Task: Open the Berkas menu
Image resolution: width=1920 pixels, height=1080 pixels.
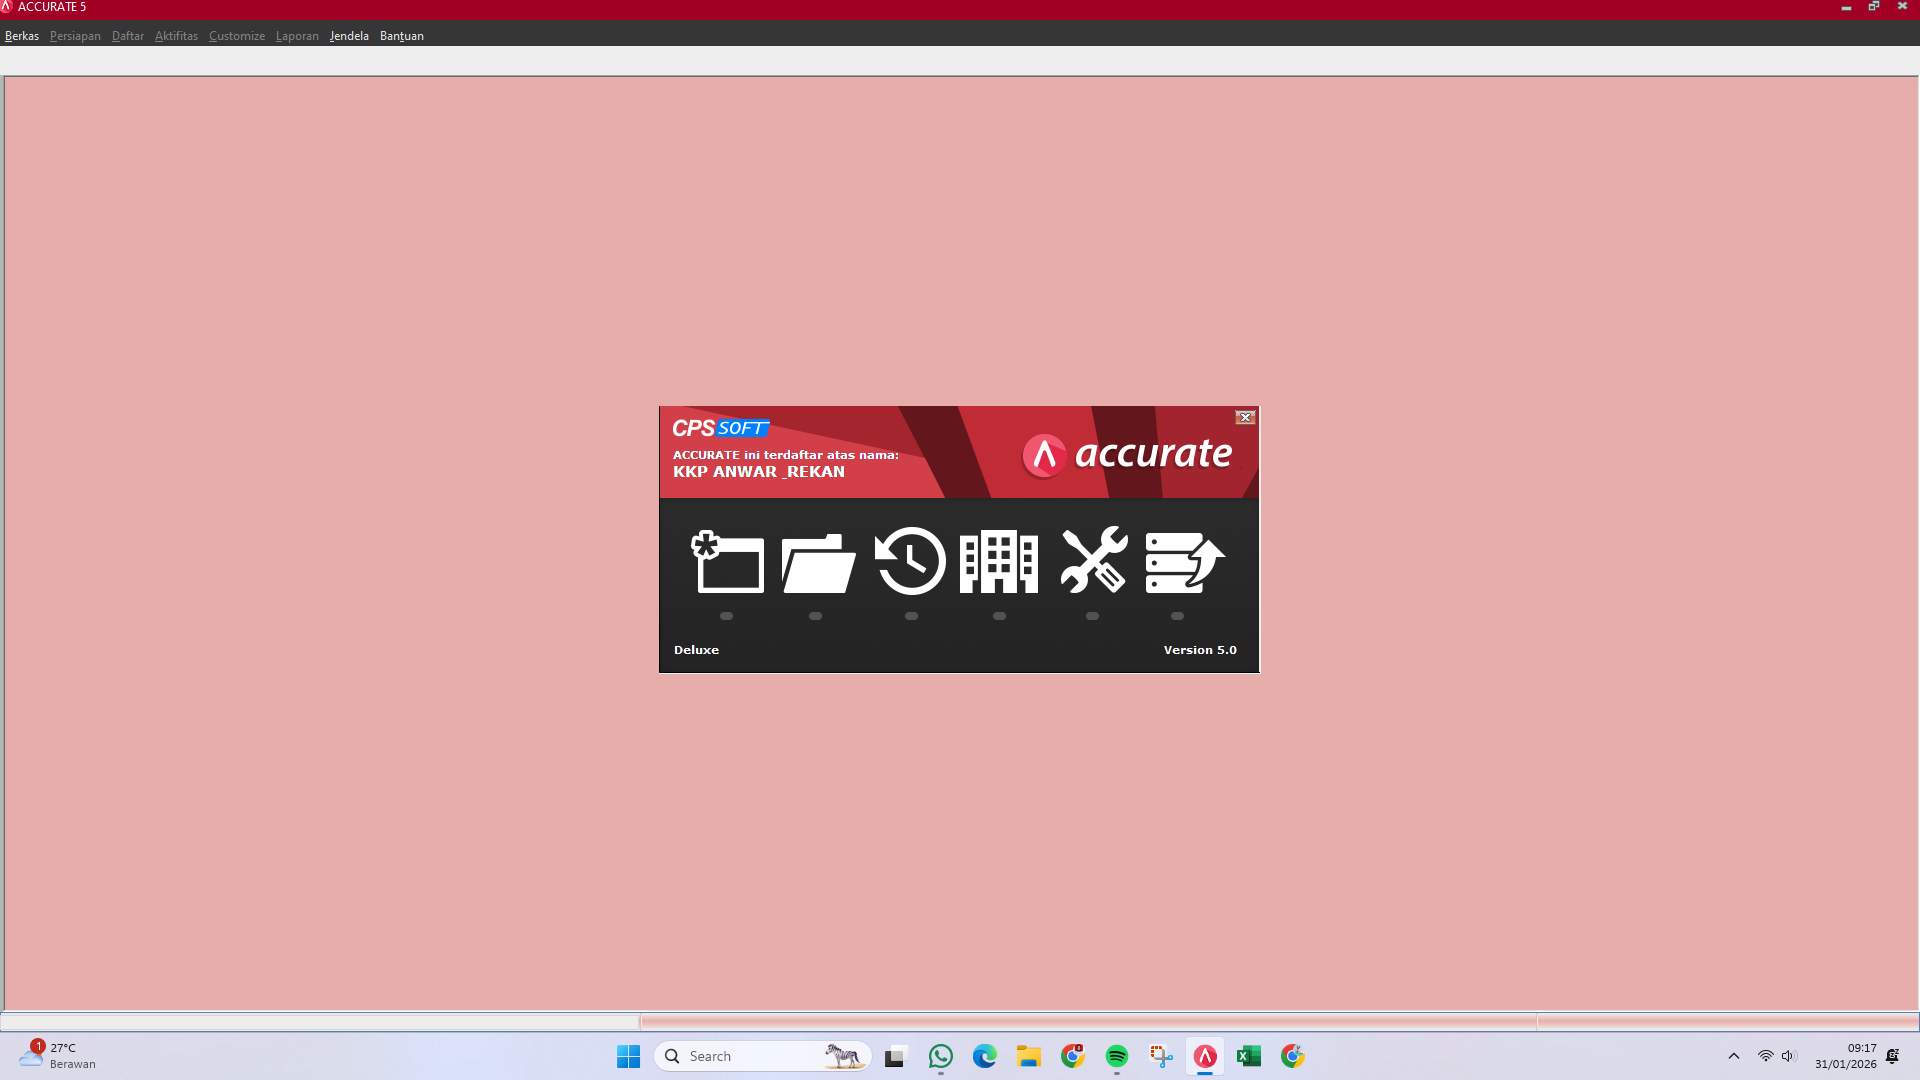Action: click(x=22, y=35)
